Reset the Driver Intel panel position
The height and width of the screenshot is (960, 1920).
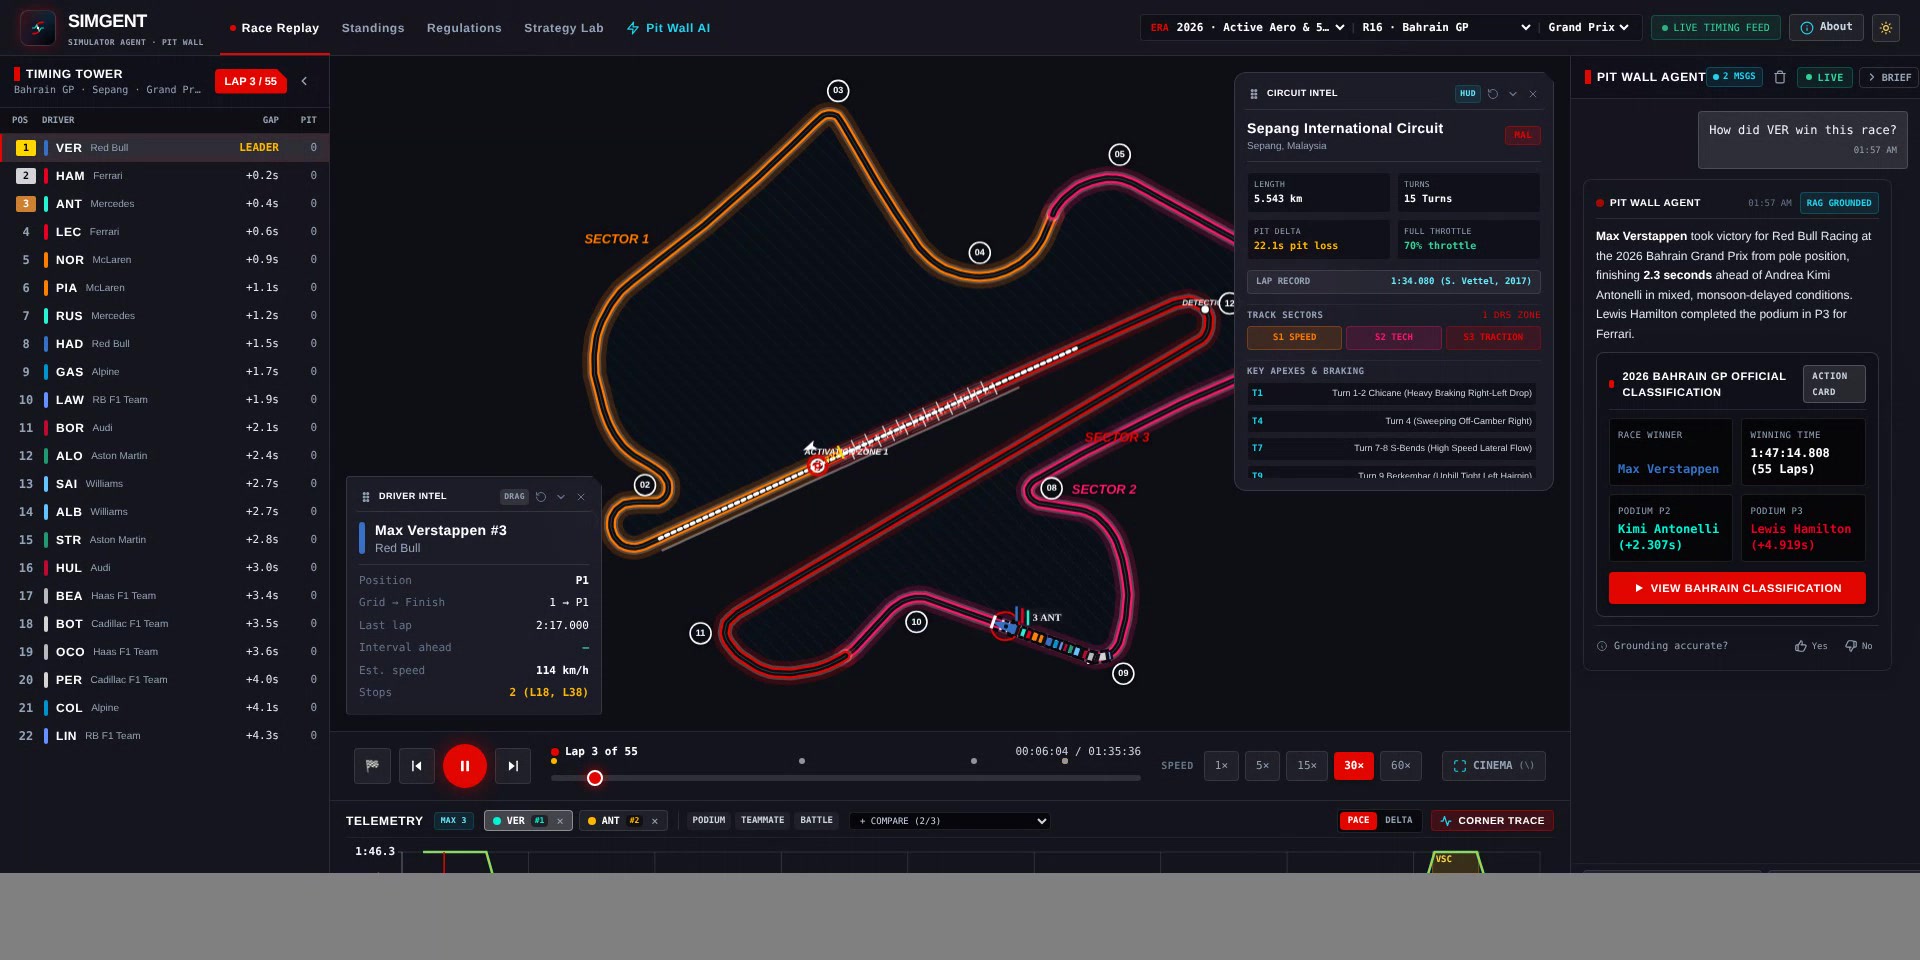[x=541, y=496]
